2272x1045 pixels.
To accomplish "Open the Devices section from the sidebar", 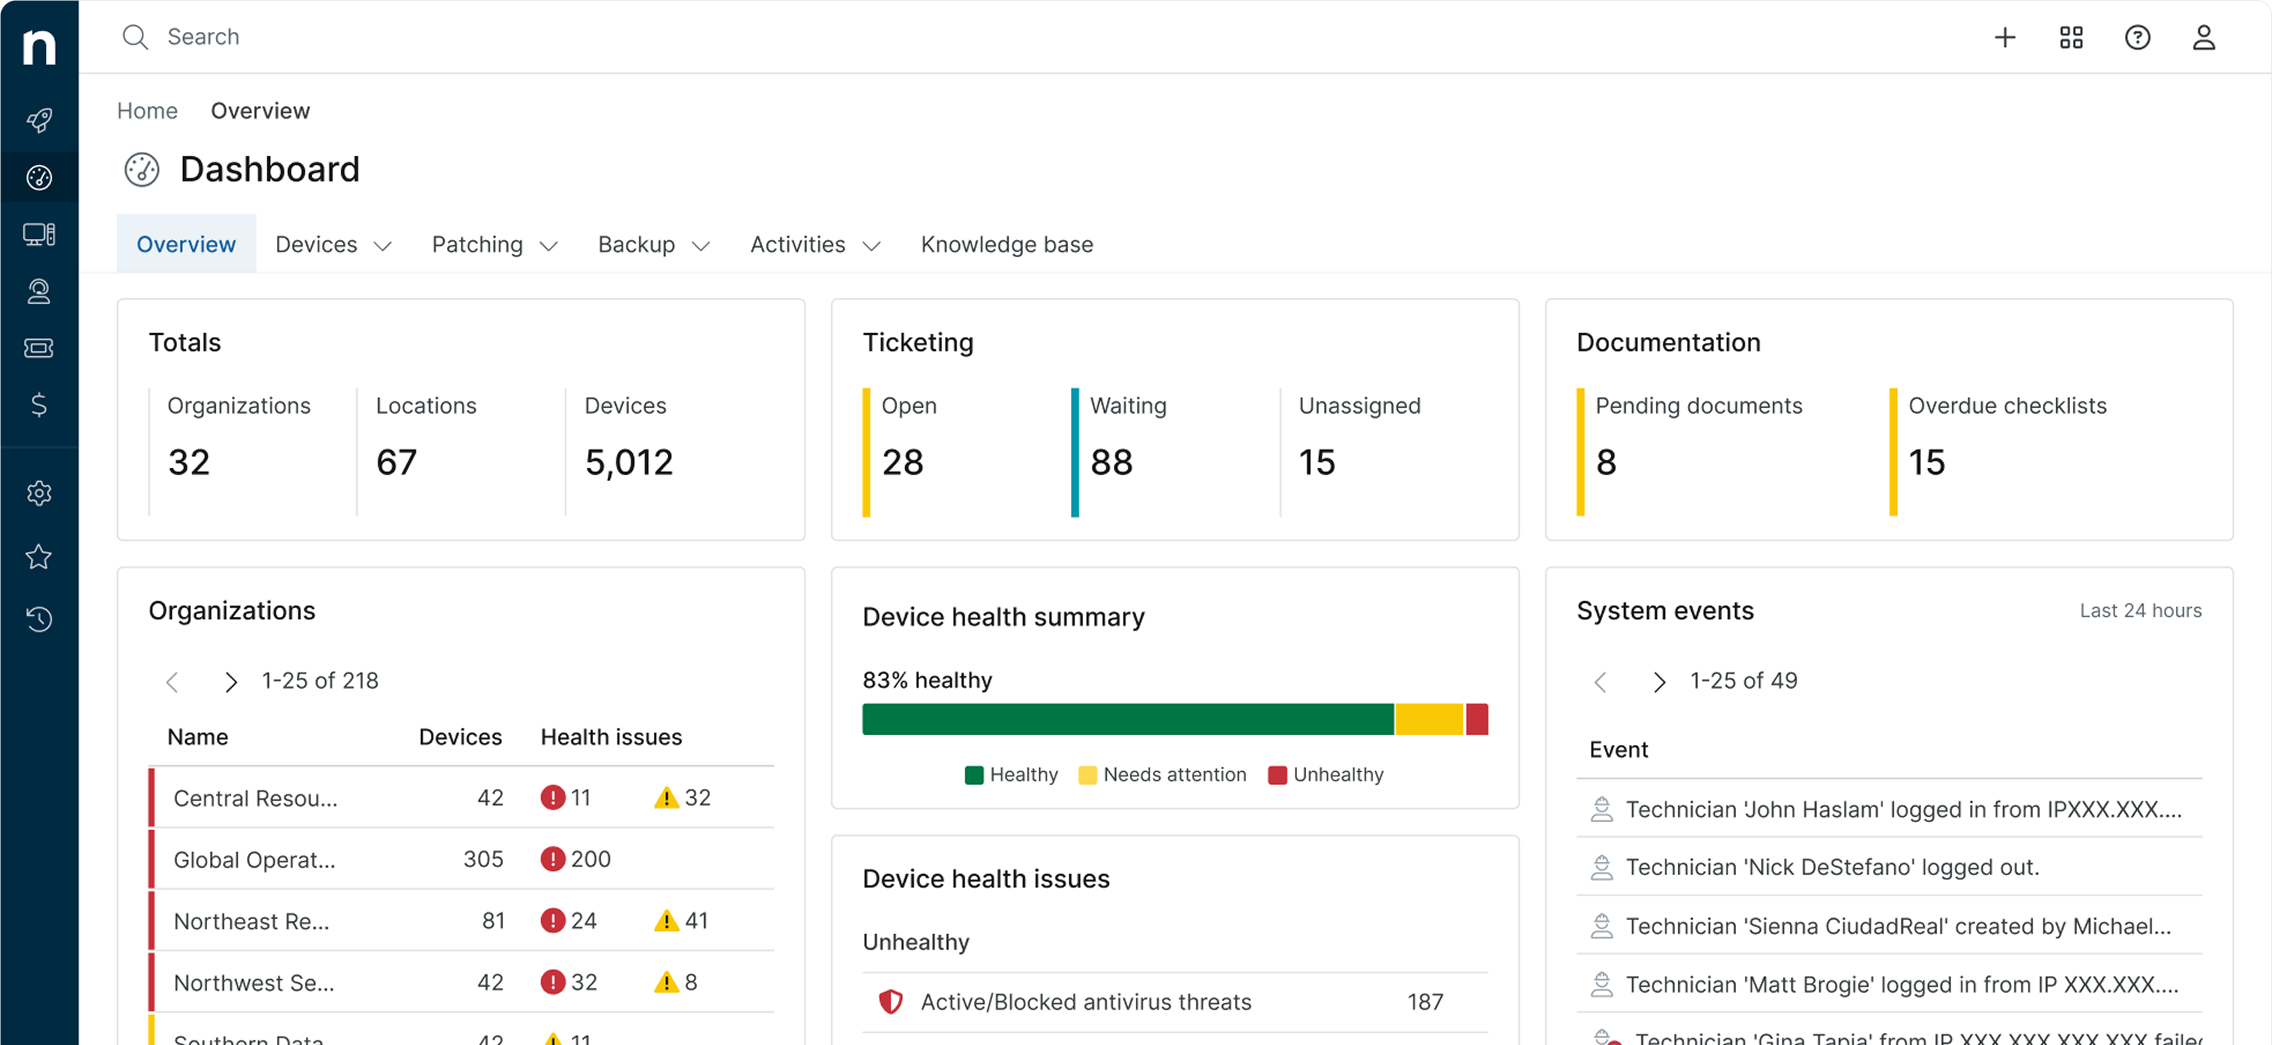I will tap(38, 234).
